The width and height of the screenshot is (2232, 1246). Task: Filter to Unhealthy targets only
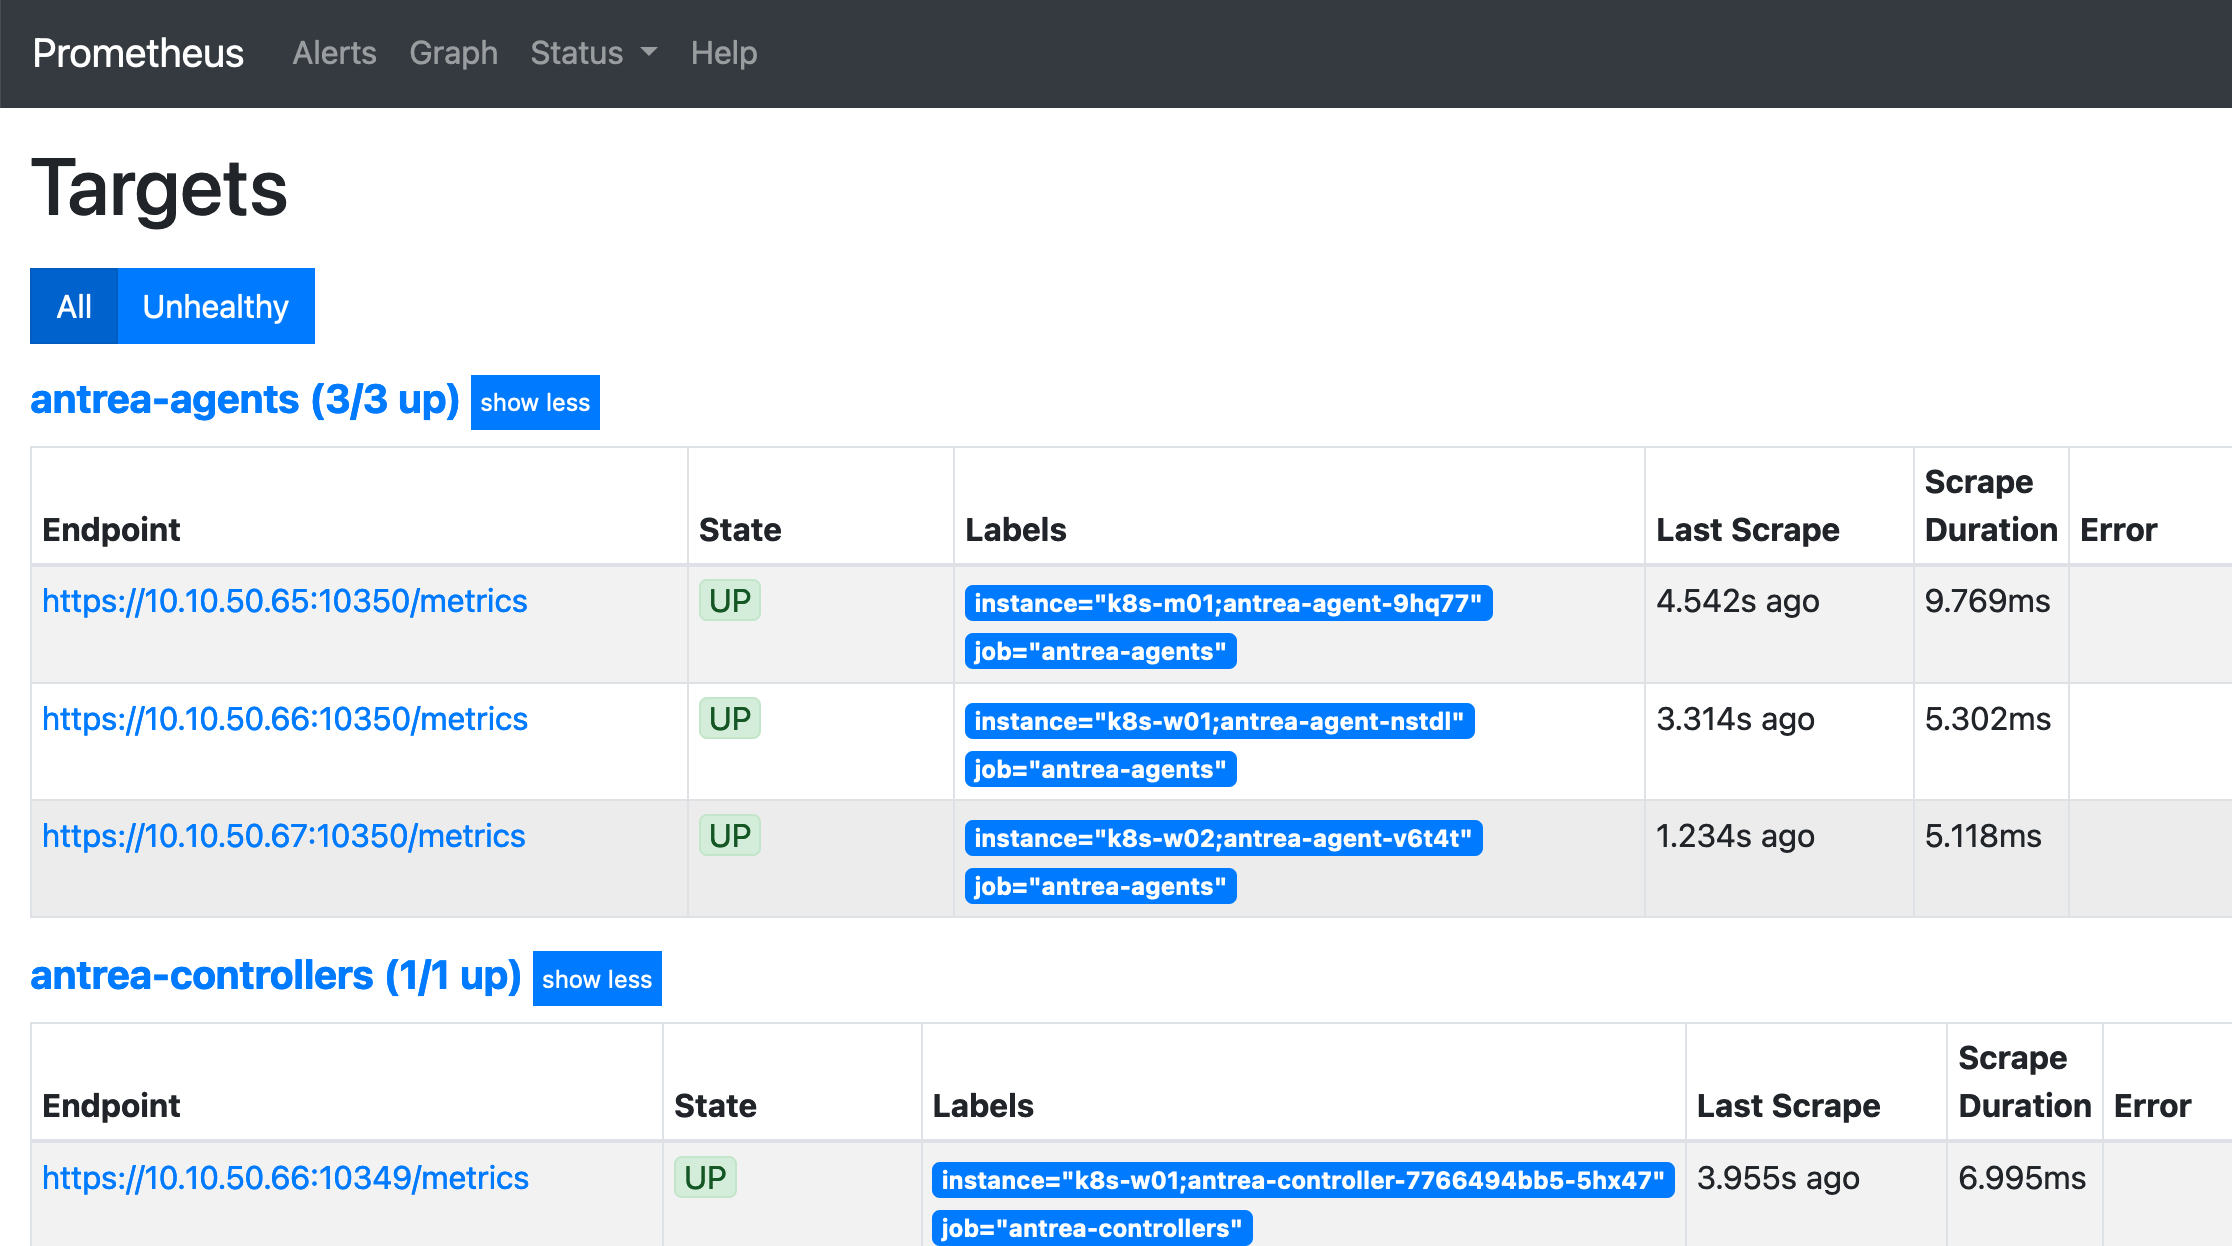pyautogui.click(x=216, y=306)
